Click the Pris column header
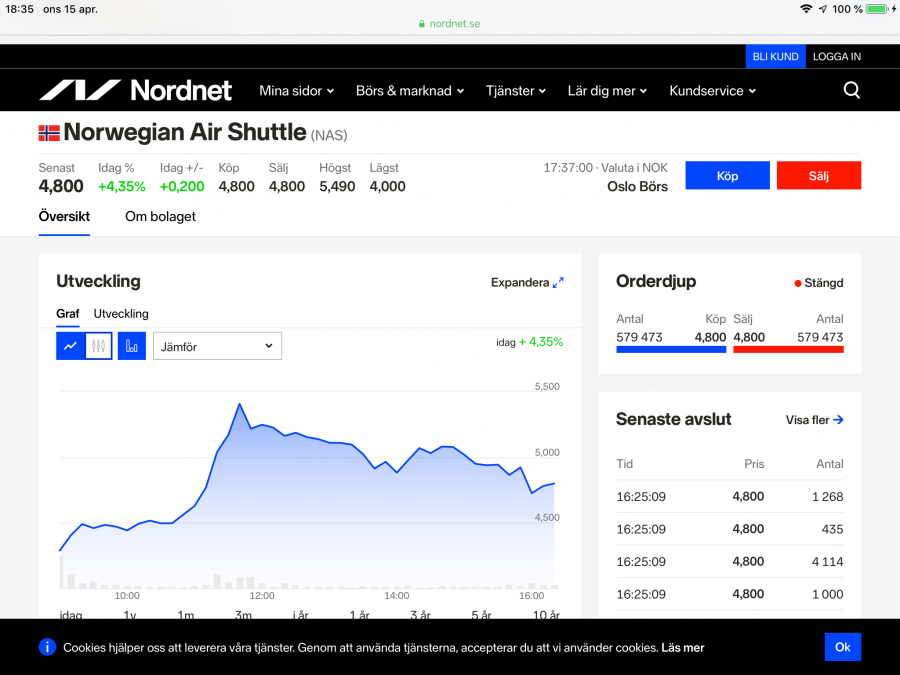Image resolution: width=900 pixels, height=675 pixels. coord(754,464)
